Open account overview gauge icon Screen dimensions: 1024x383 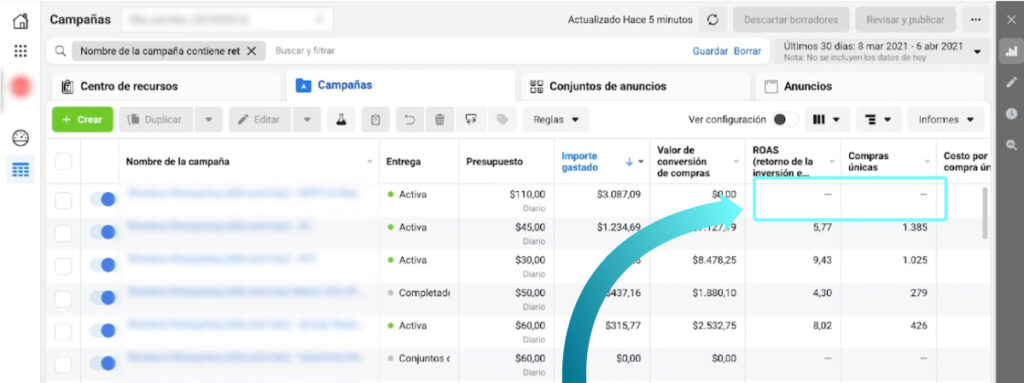coord(20,138)
